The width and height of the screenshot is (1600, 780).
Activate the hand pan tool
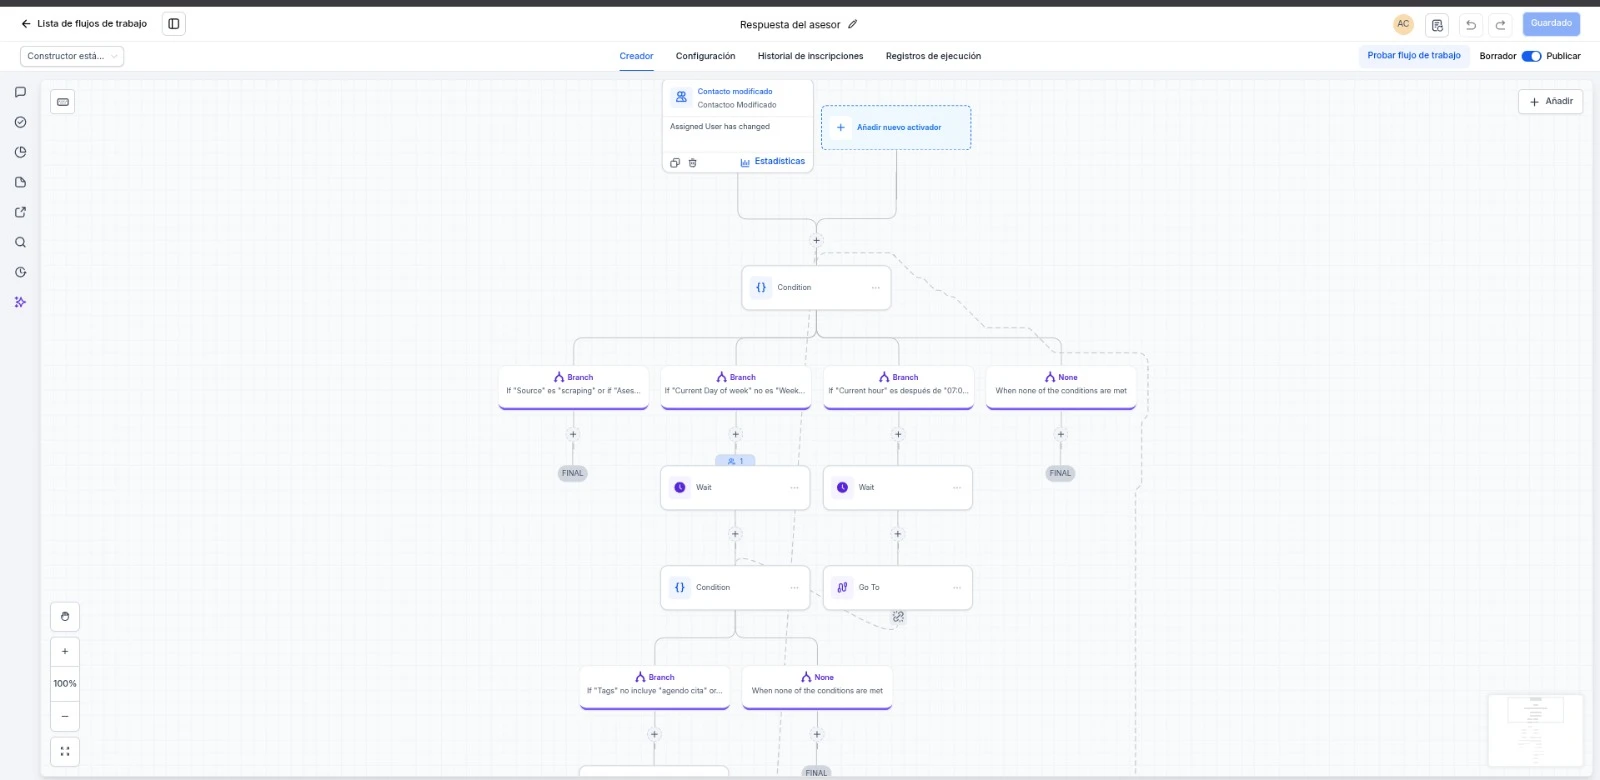coord(65,616)
